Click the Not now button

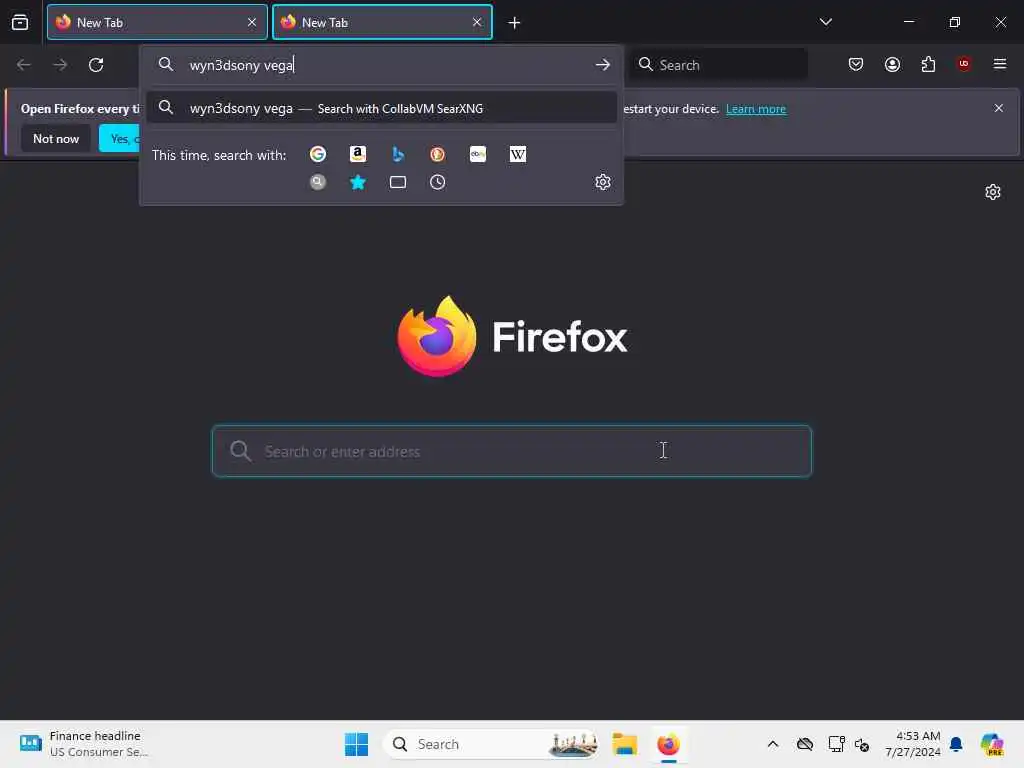56,138
